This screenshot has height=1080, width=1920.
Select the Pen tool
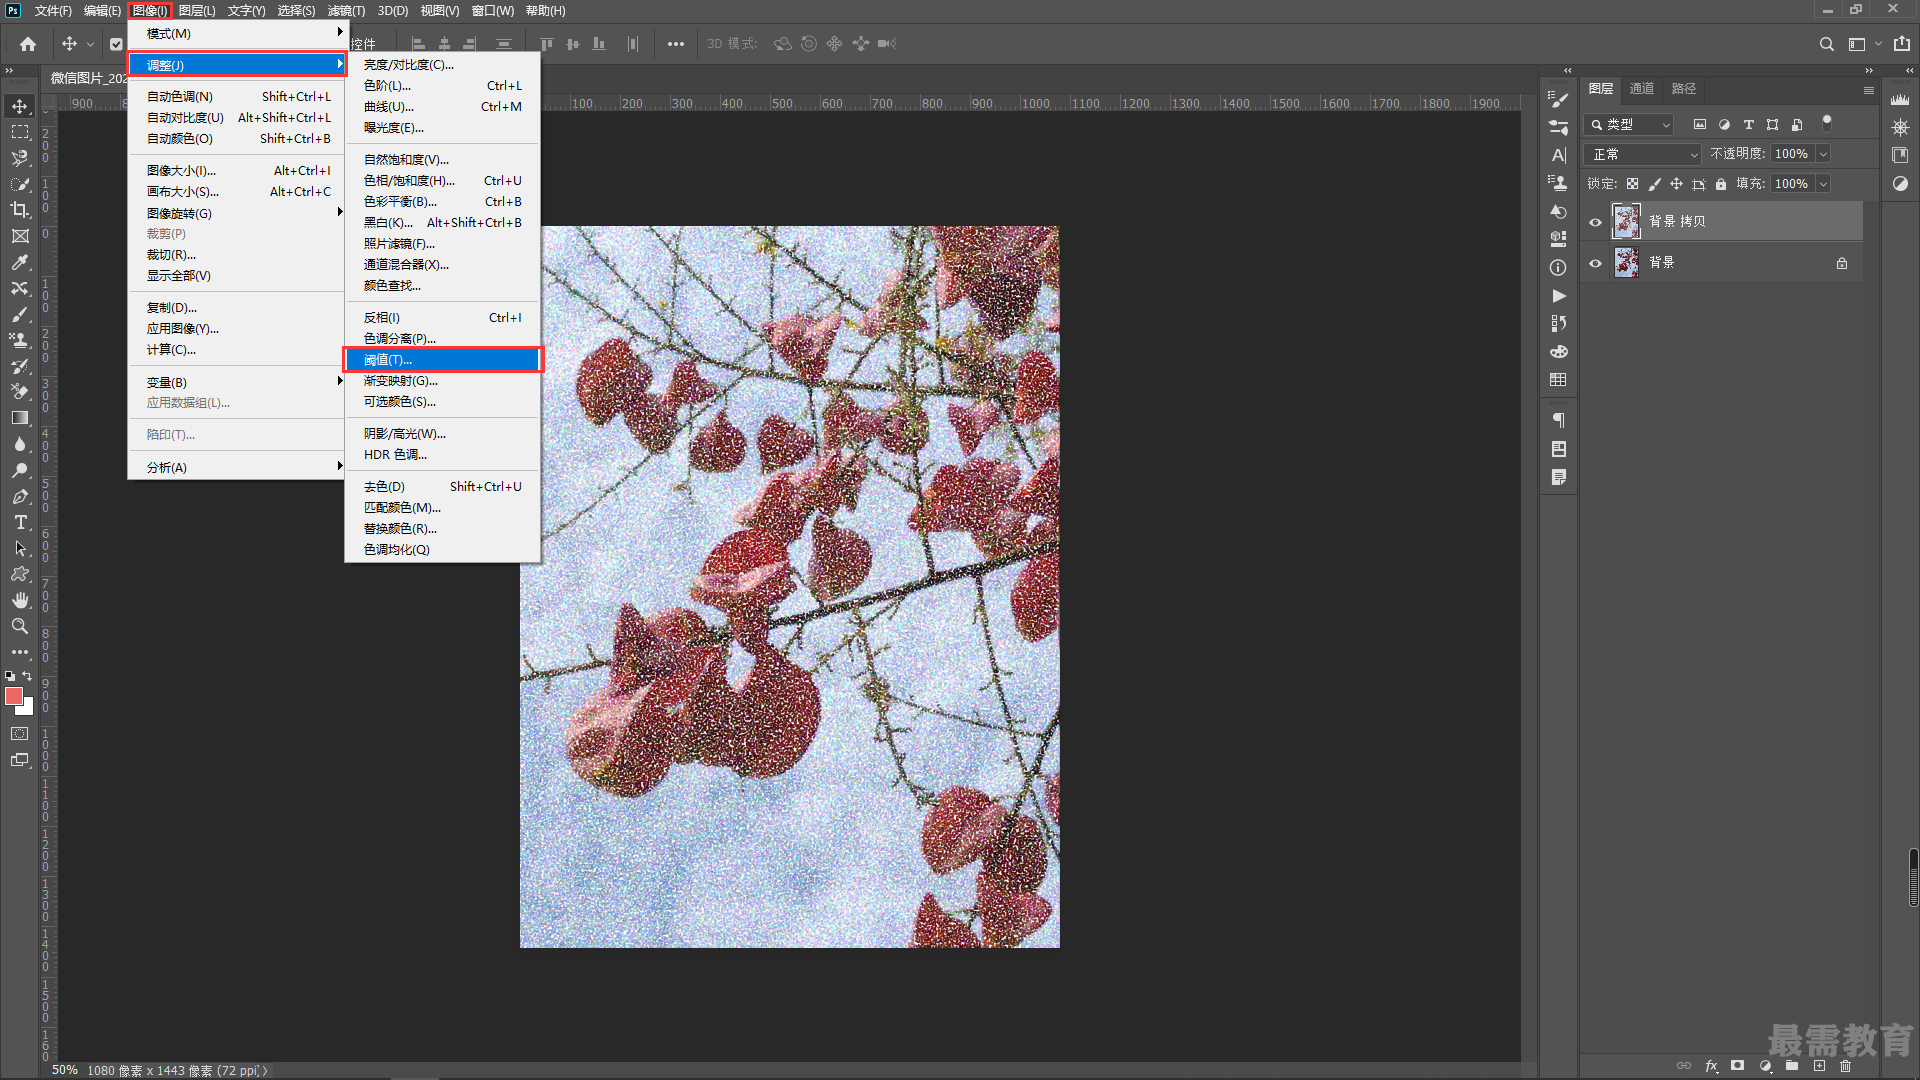click(20, 496)
